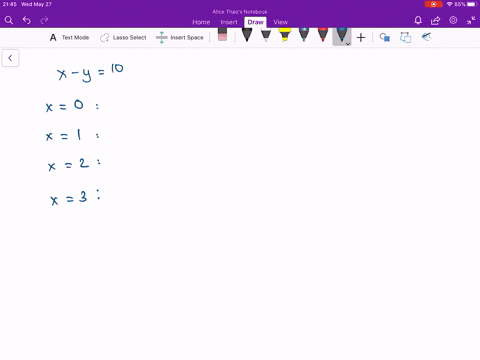The width and height of the screenshot is (480, 360).
Task: Activate Lasso Select tool
Action: click(123, 37)
